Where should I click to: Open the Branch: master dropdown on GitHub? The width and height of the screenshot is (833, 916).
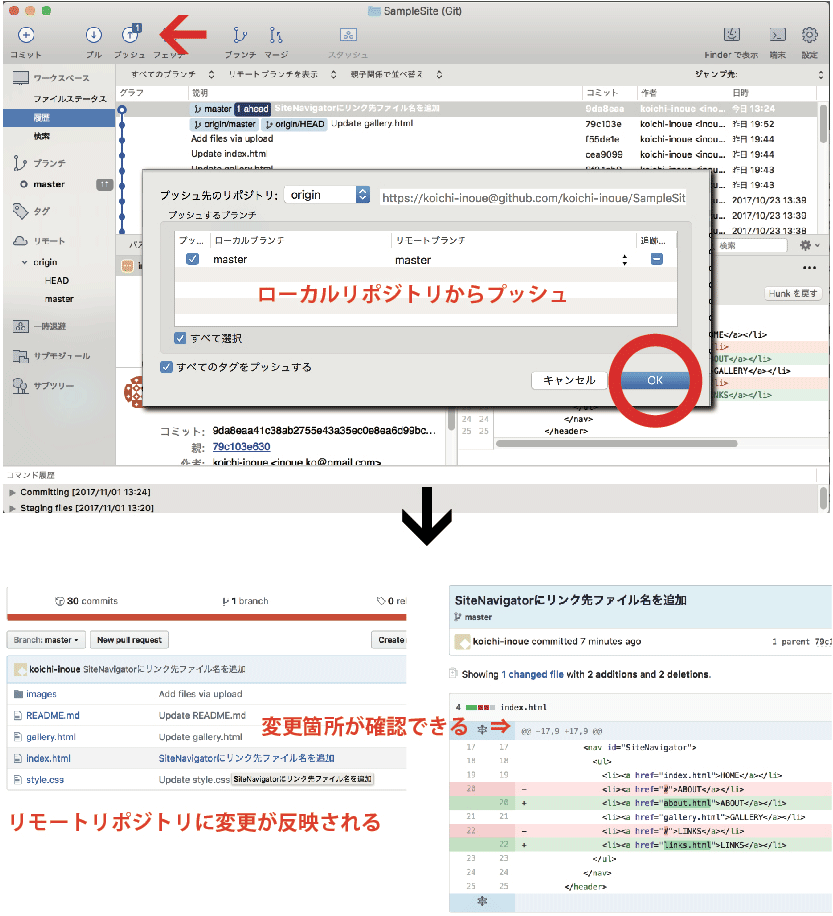(x=46, y=640)
